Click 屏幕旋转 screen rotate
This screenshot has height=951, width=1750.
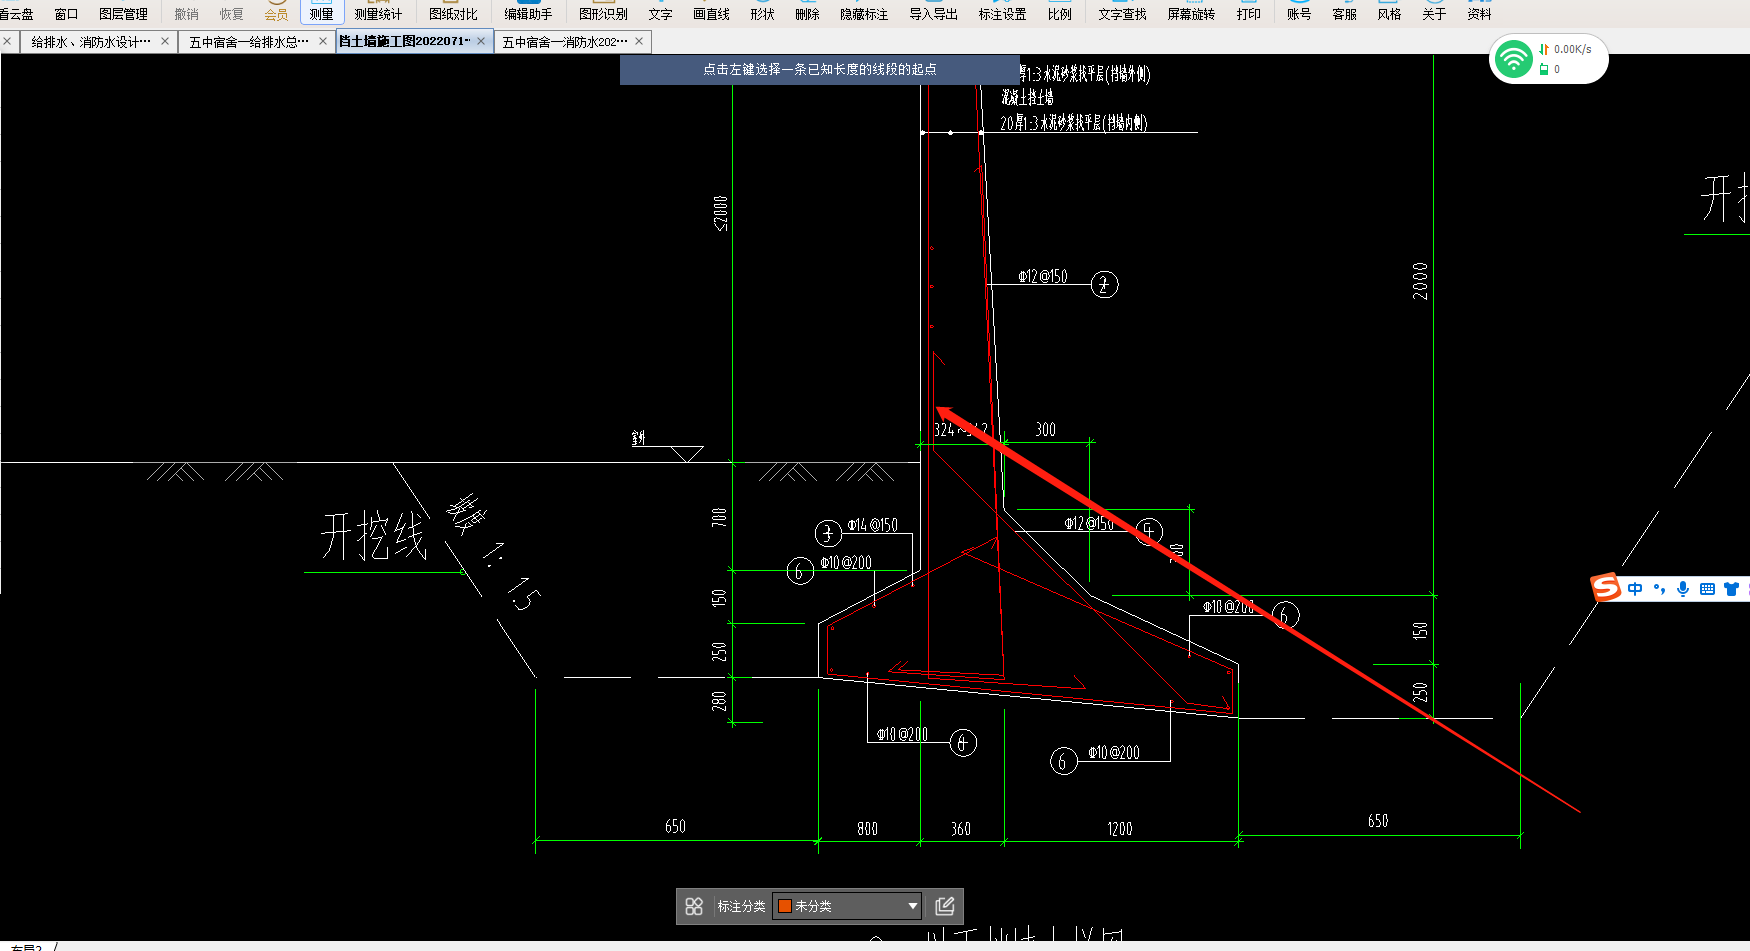[1191, 14]
